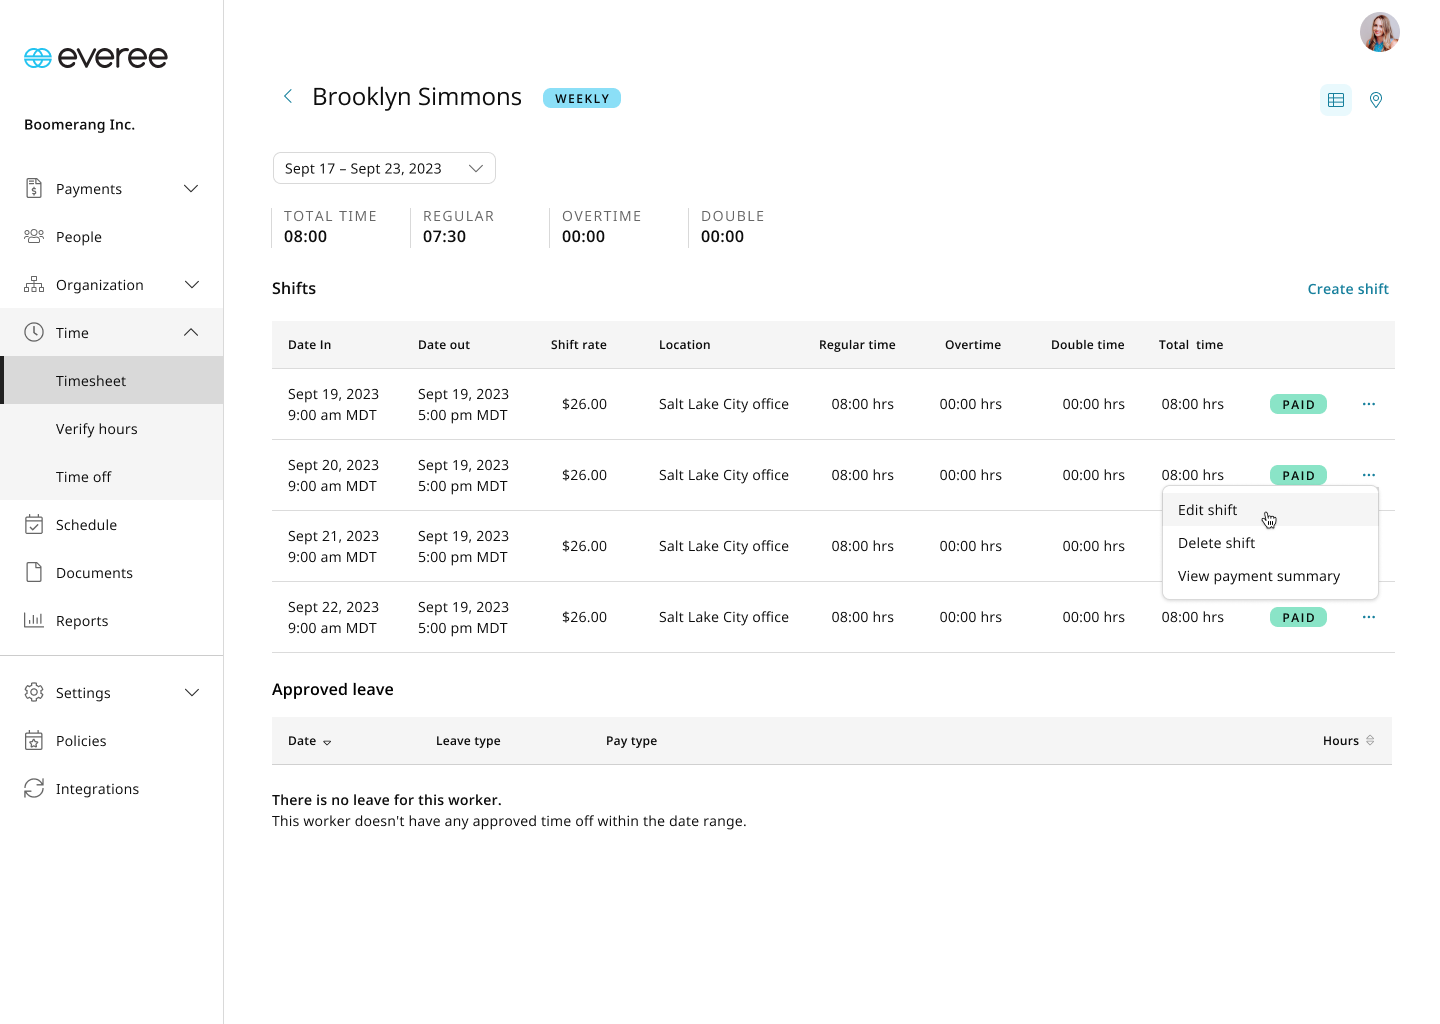Click the Create shift link
Viewport: 1440px width, 1024px height.
(1347, 289)
